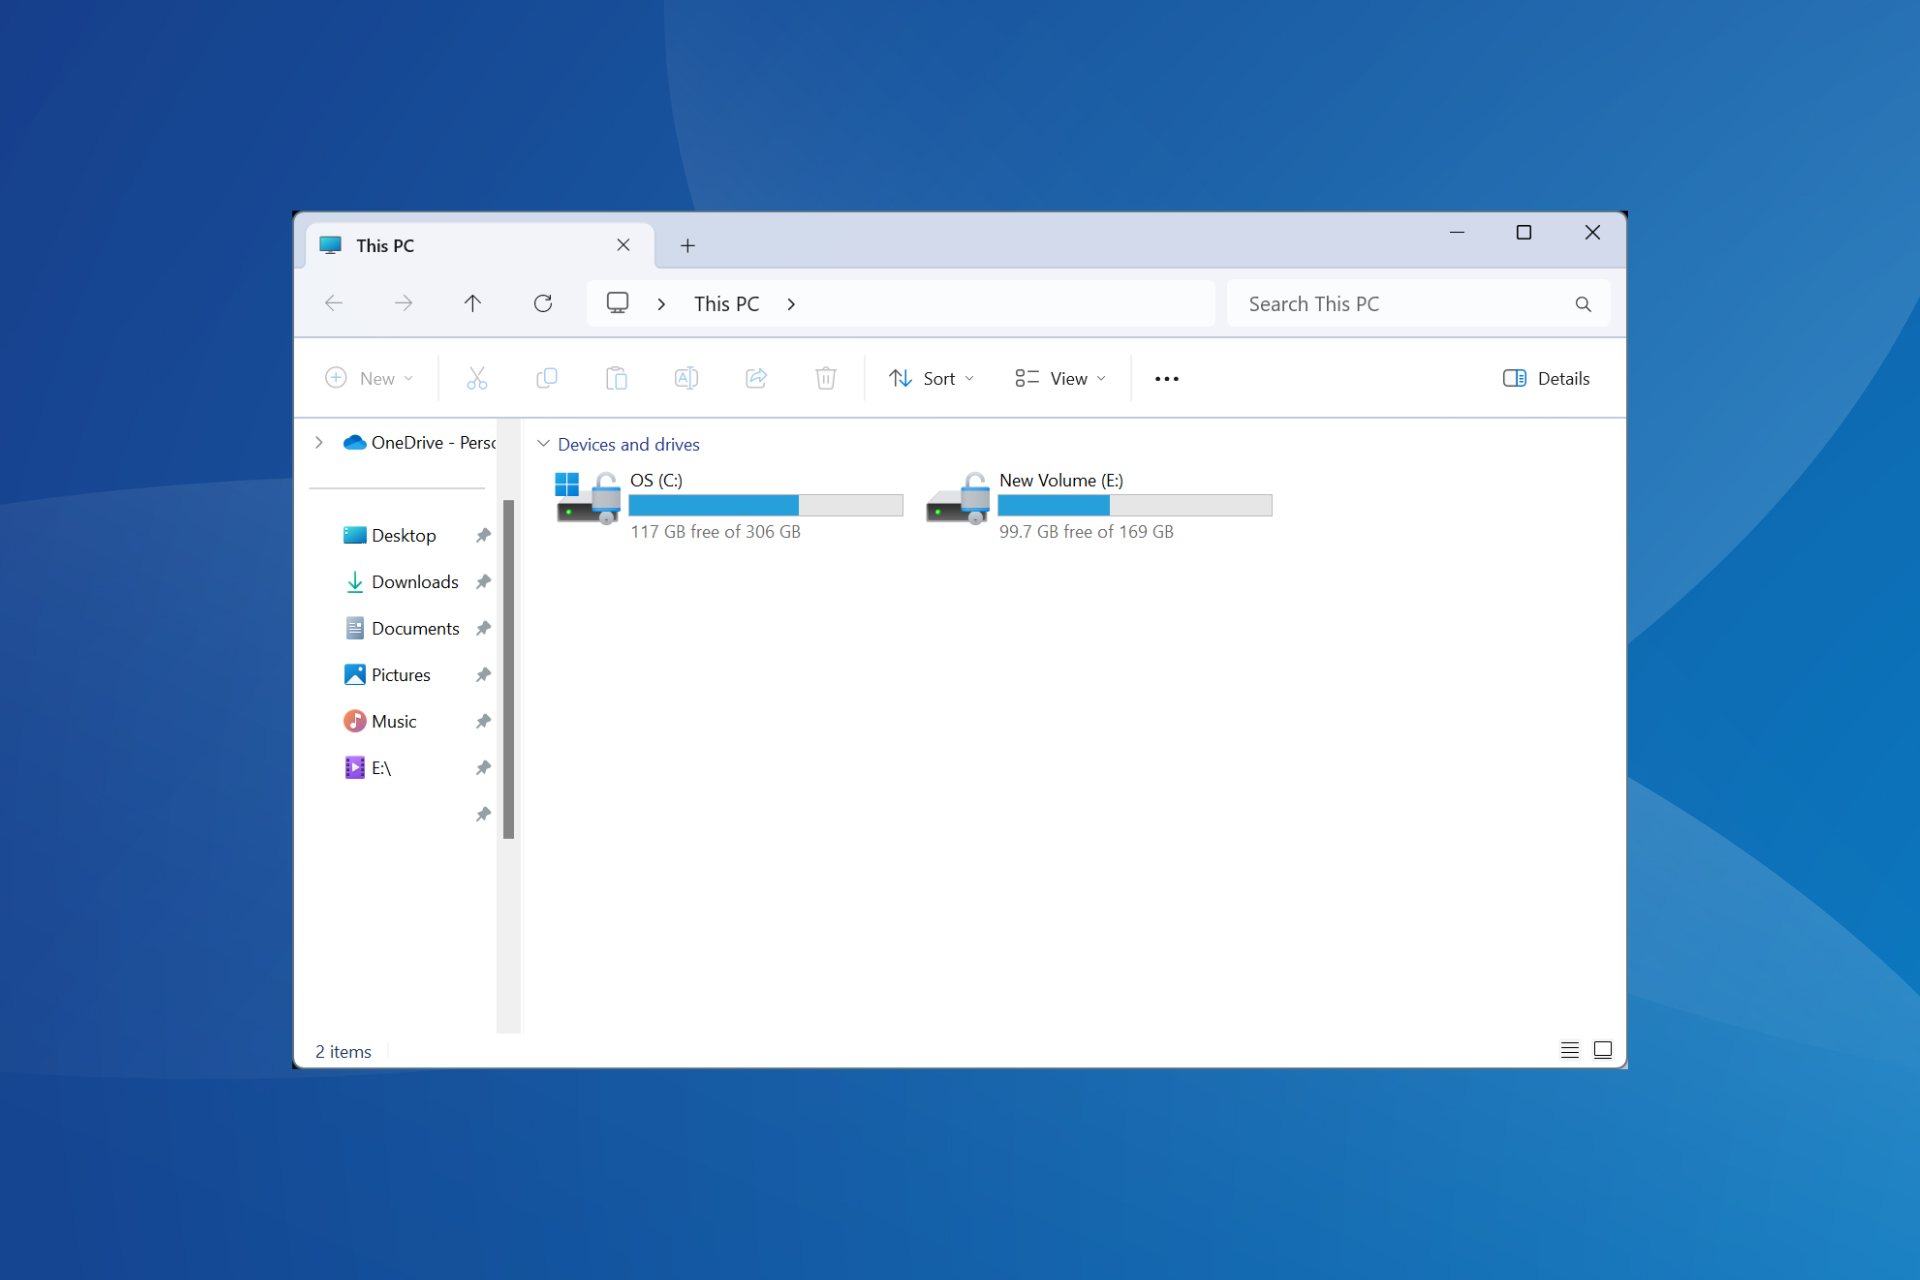
Task: Click the search magnifier icon
Action: pyautogui.click(x=1583, y=304)
